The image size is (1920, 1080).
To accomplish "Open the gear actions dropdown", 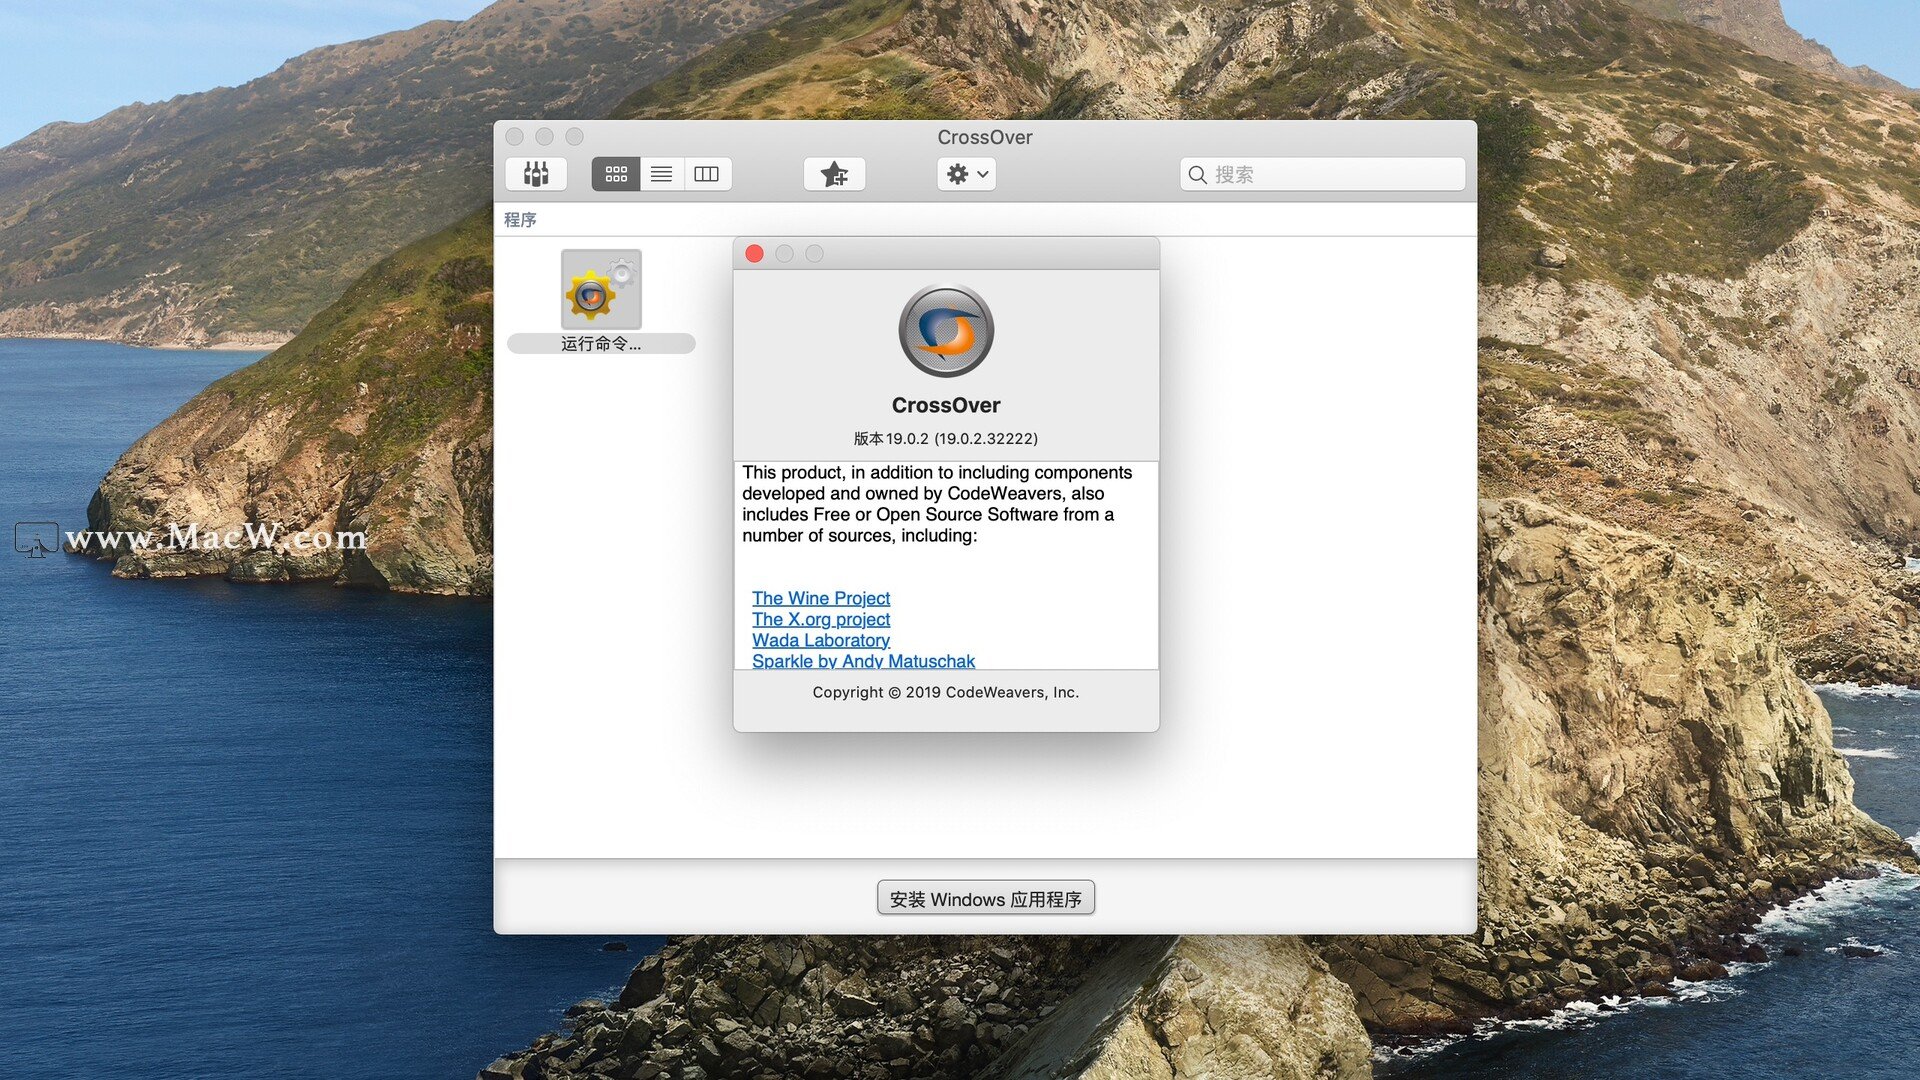I will (x=967, y=174).
